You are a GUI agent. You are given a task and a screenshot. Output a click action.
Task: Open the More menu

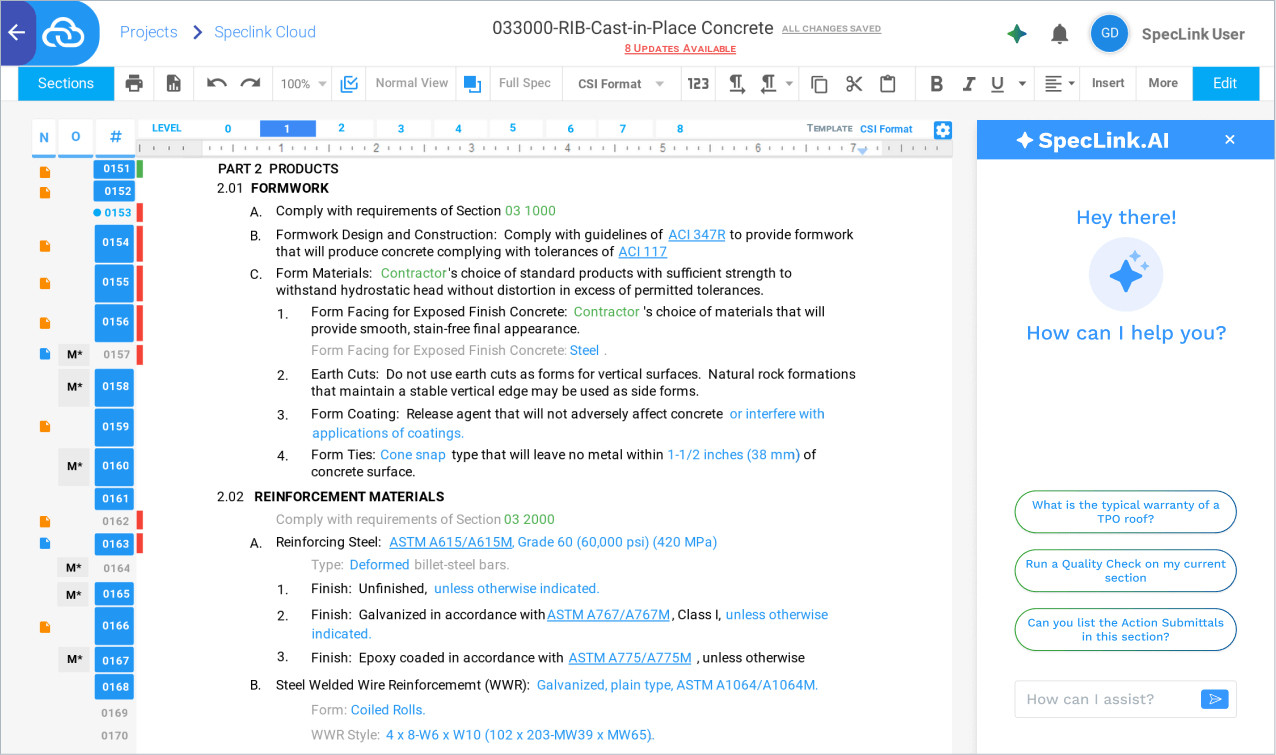(x=1163, y=83)
